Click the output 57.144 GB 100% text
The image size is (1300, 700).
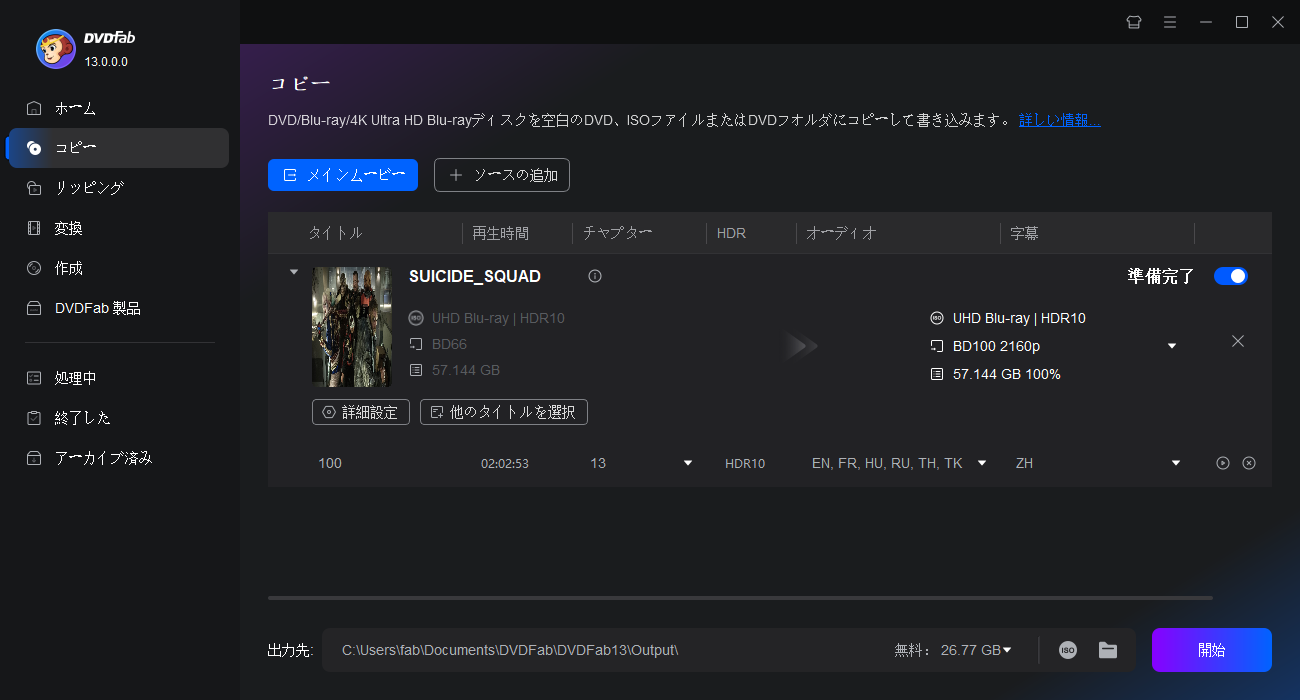click(x=1007, y=374)
